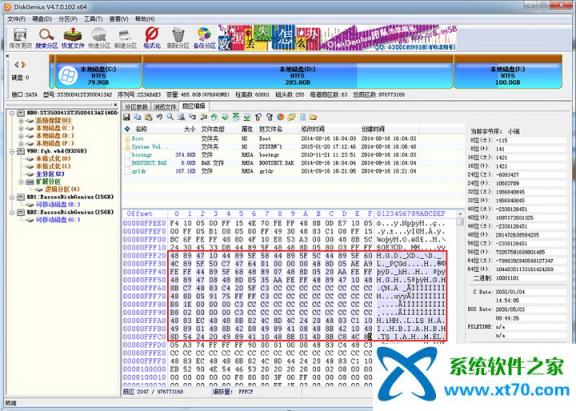
Task: Select the grldr file row
Action: tap(270, 171)
